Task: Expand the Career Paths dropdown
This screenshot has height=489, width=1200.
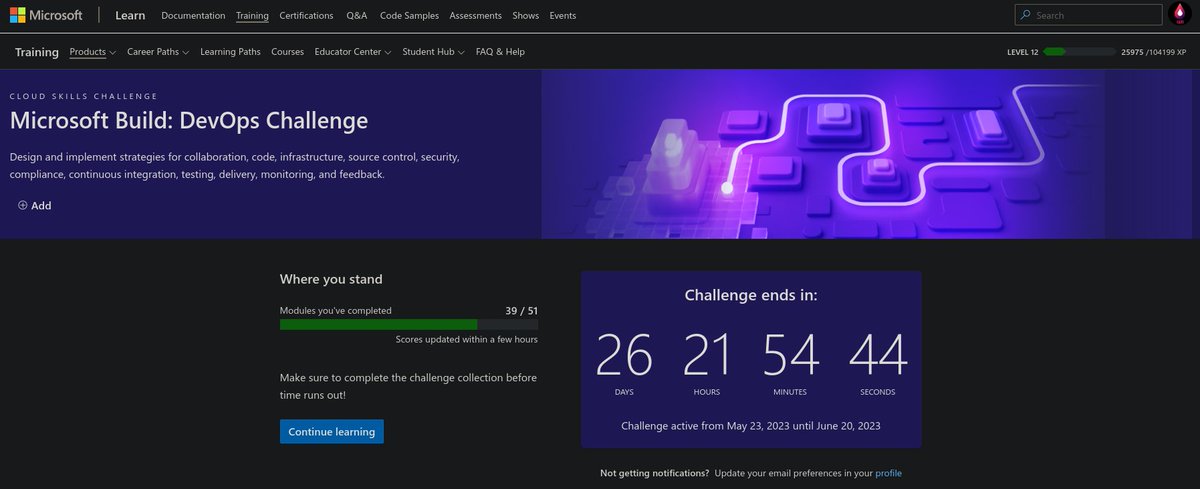Action: (x=158, y=52)
